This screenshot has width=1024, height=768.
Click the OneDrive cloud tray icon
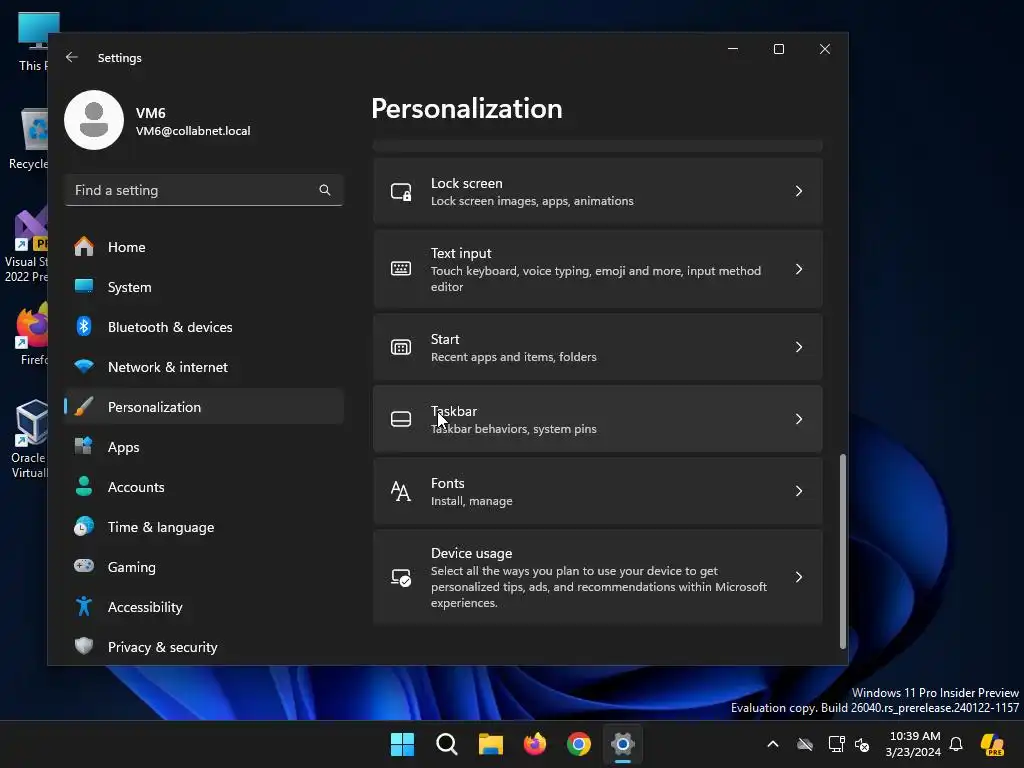pyautogui.click(x=805, y=744)
